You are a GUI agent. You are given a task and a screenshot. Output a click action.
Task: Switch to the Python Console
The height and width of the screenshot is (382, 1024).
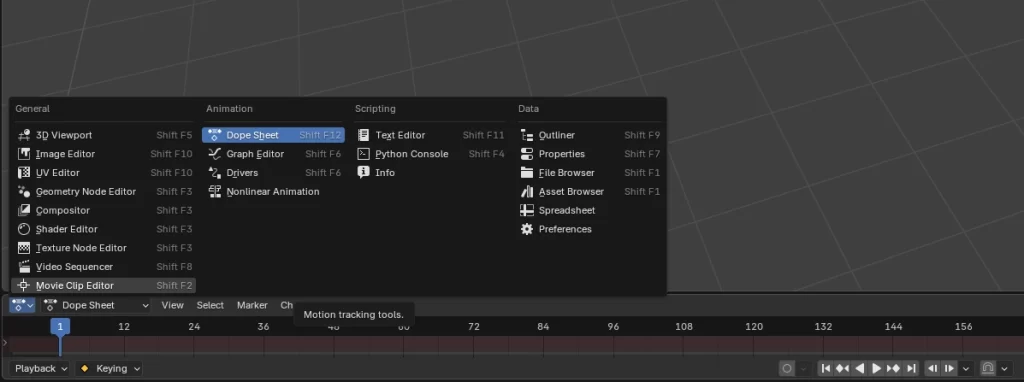[430, 154]
